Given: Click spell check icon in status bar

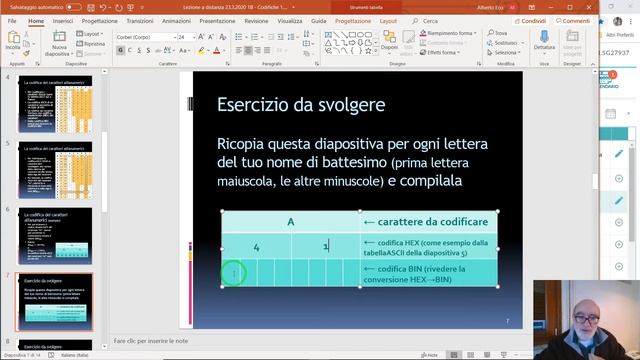Looking at the screenshot, I should tap(51, 356).
